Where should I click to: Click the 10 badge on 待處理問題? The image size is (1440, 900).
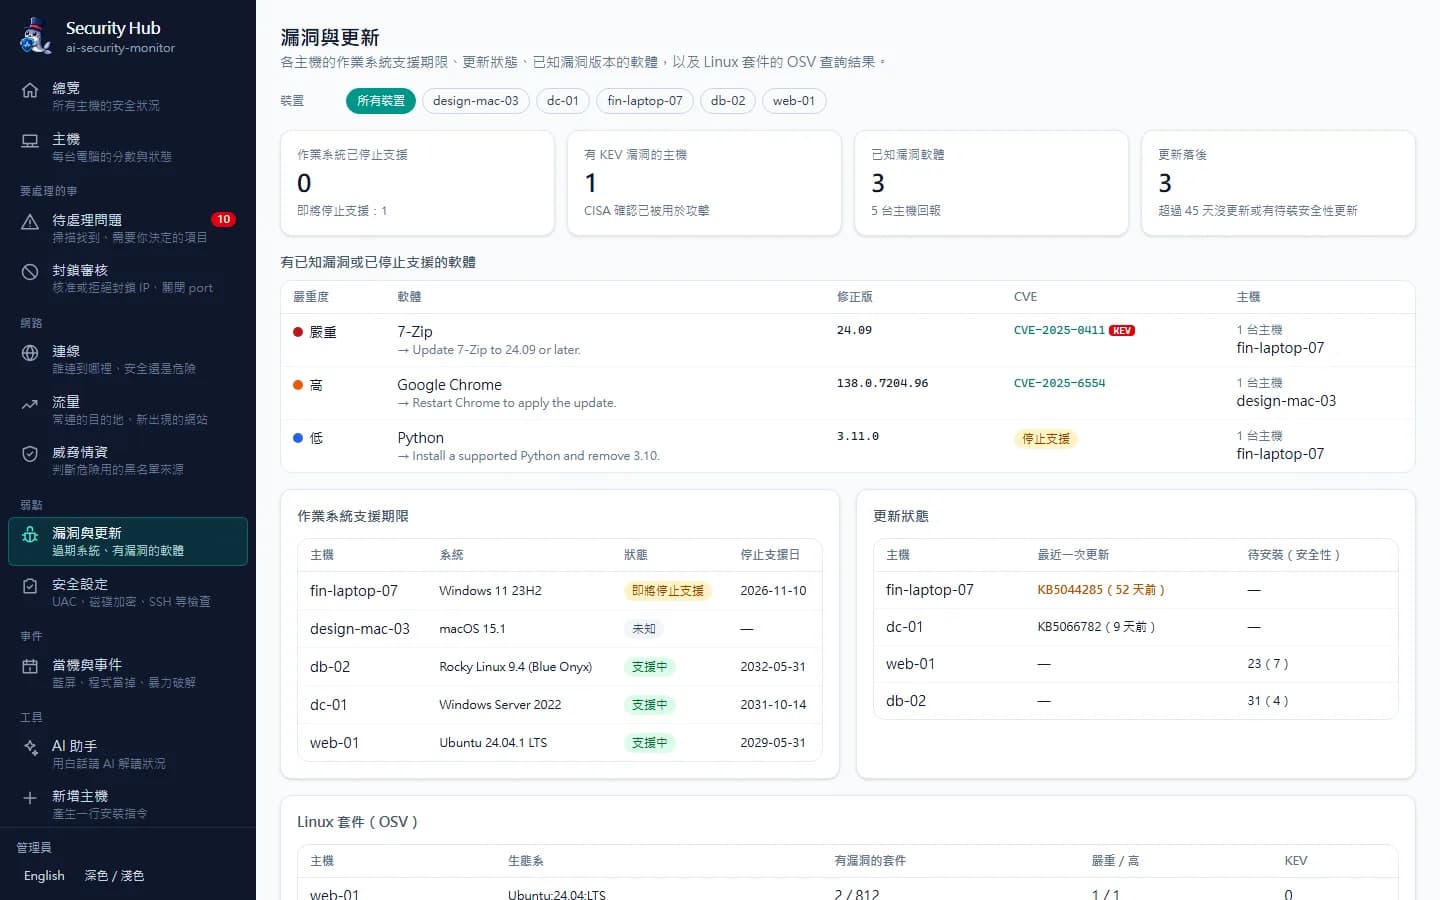[223, 219]
